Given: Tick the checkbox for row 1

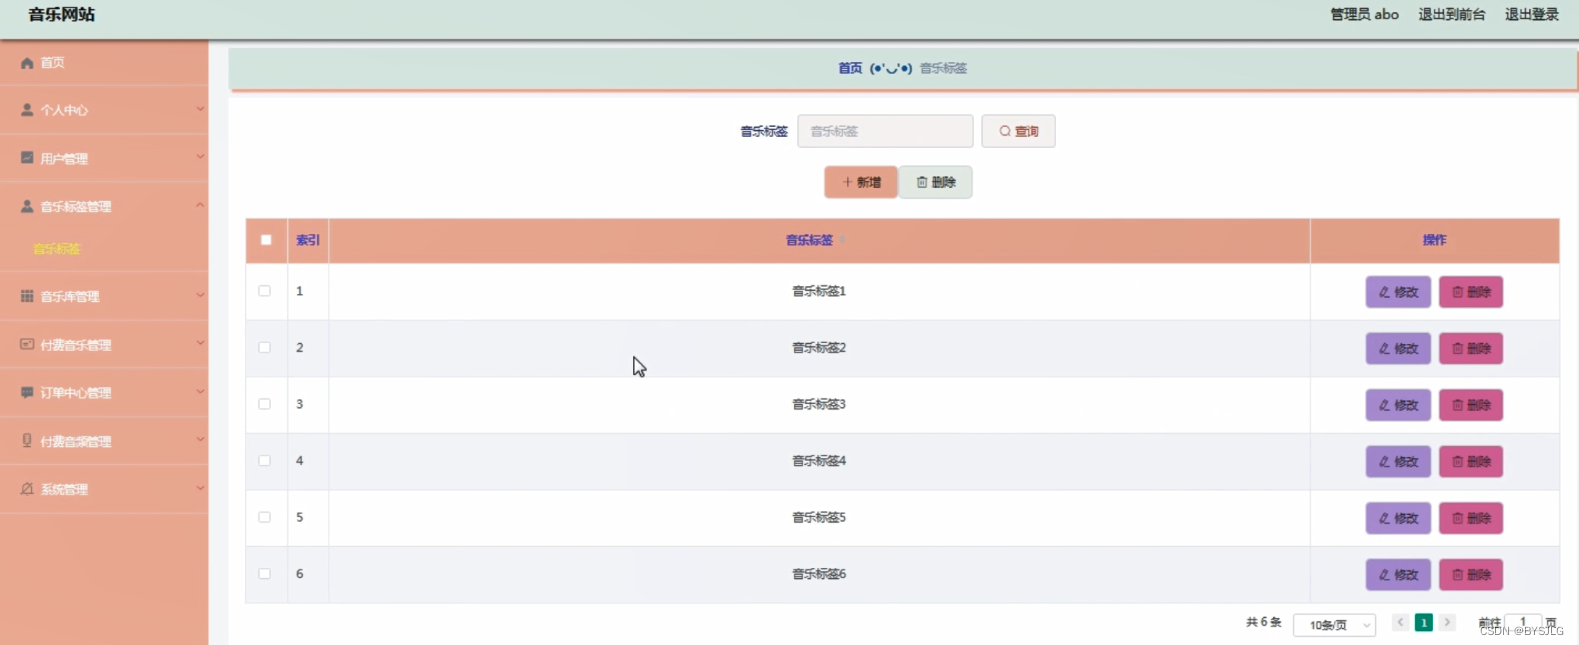Looking at the screenshot, I should (x=264, y=291).
